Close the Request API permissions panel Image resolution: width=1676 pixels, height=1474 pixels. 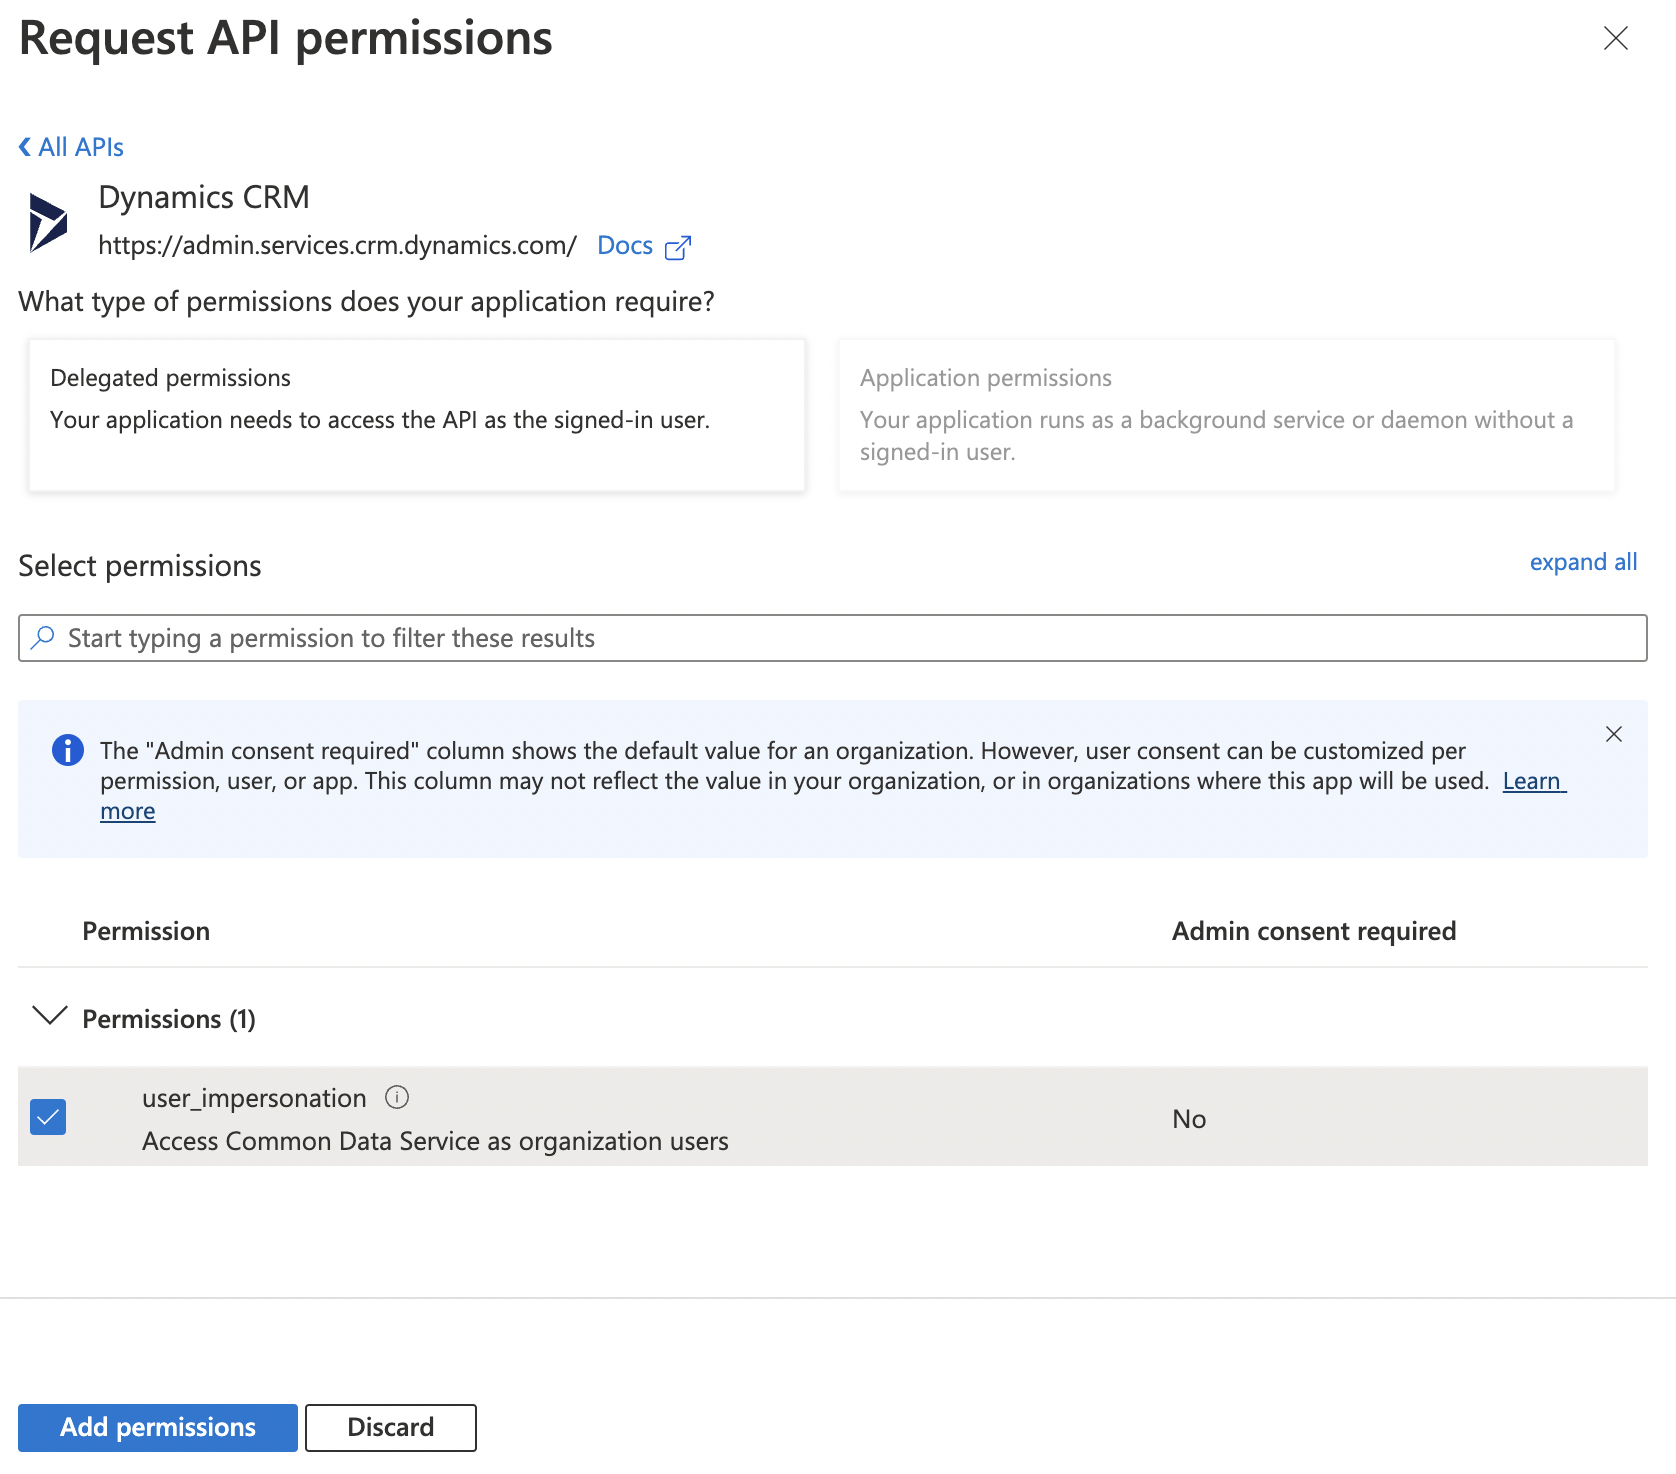click(x=1615, y=38)
